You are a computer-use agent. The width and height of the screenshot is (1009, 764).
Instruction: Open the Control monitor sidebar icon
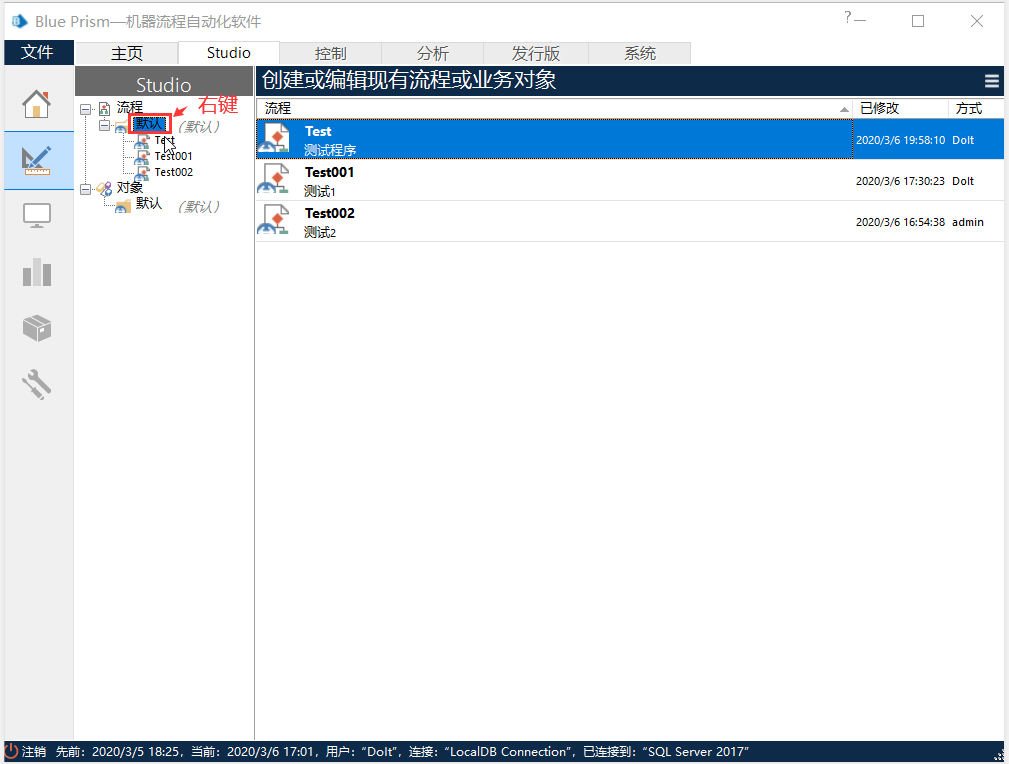(37, 216)
